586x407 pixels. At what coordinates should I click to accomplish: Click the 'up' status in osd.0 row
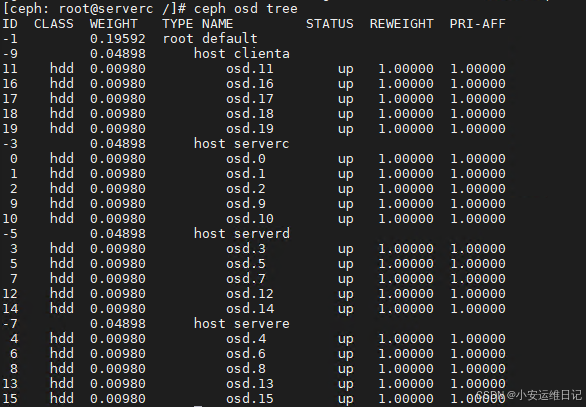[345, 160]
